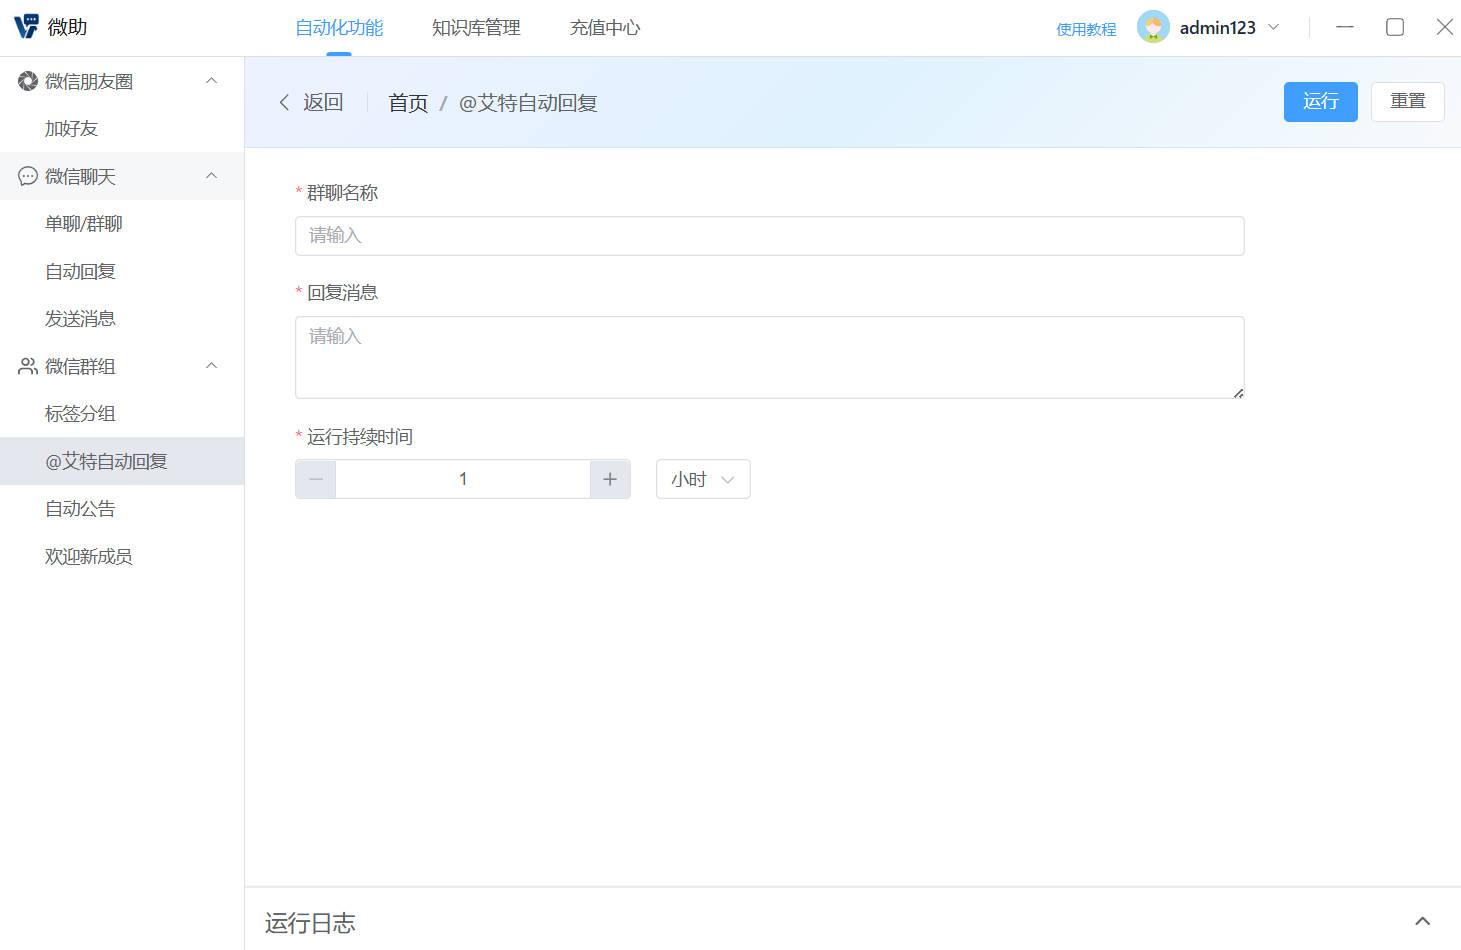The width and height of the screenshot is (1461, 950).
Task: Switch to the 充值中心 tab
Action: (604, 27)
